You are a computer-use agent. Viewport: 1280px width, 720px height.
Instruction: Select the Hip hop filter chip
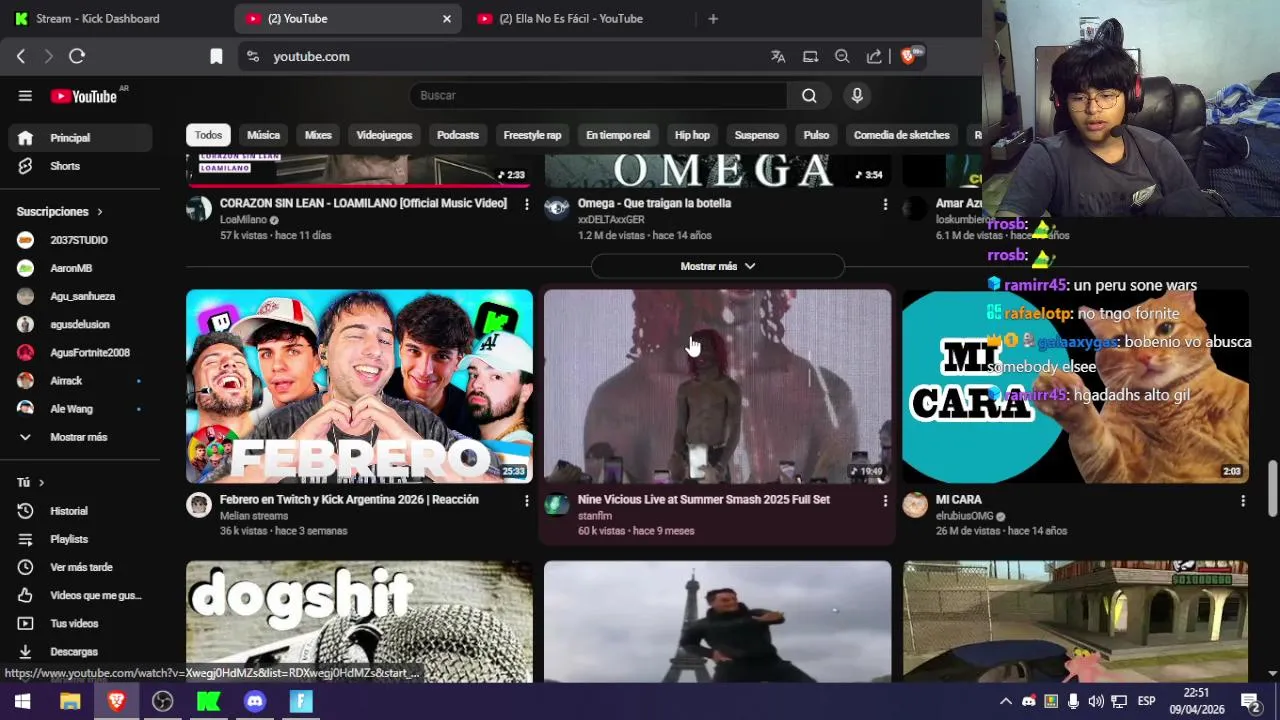(692, 135)
